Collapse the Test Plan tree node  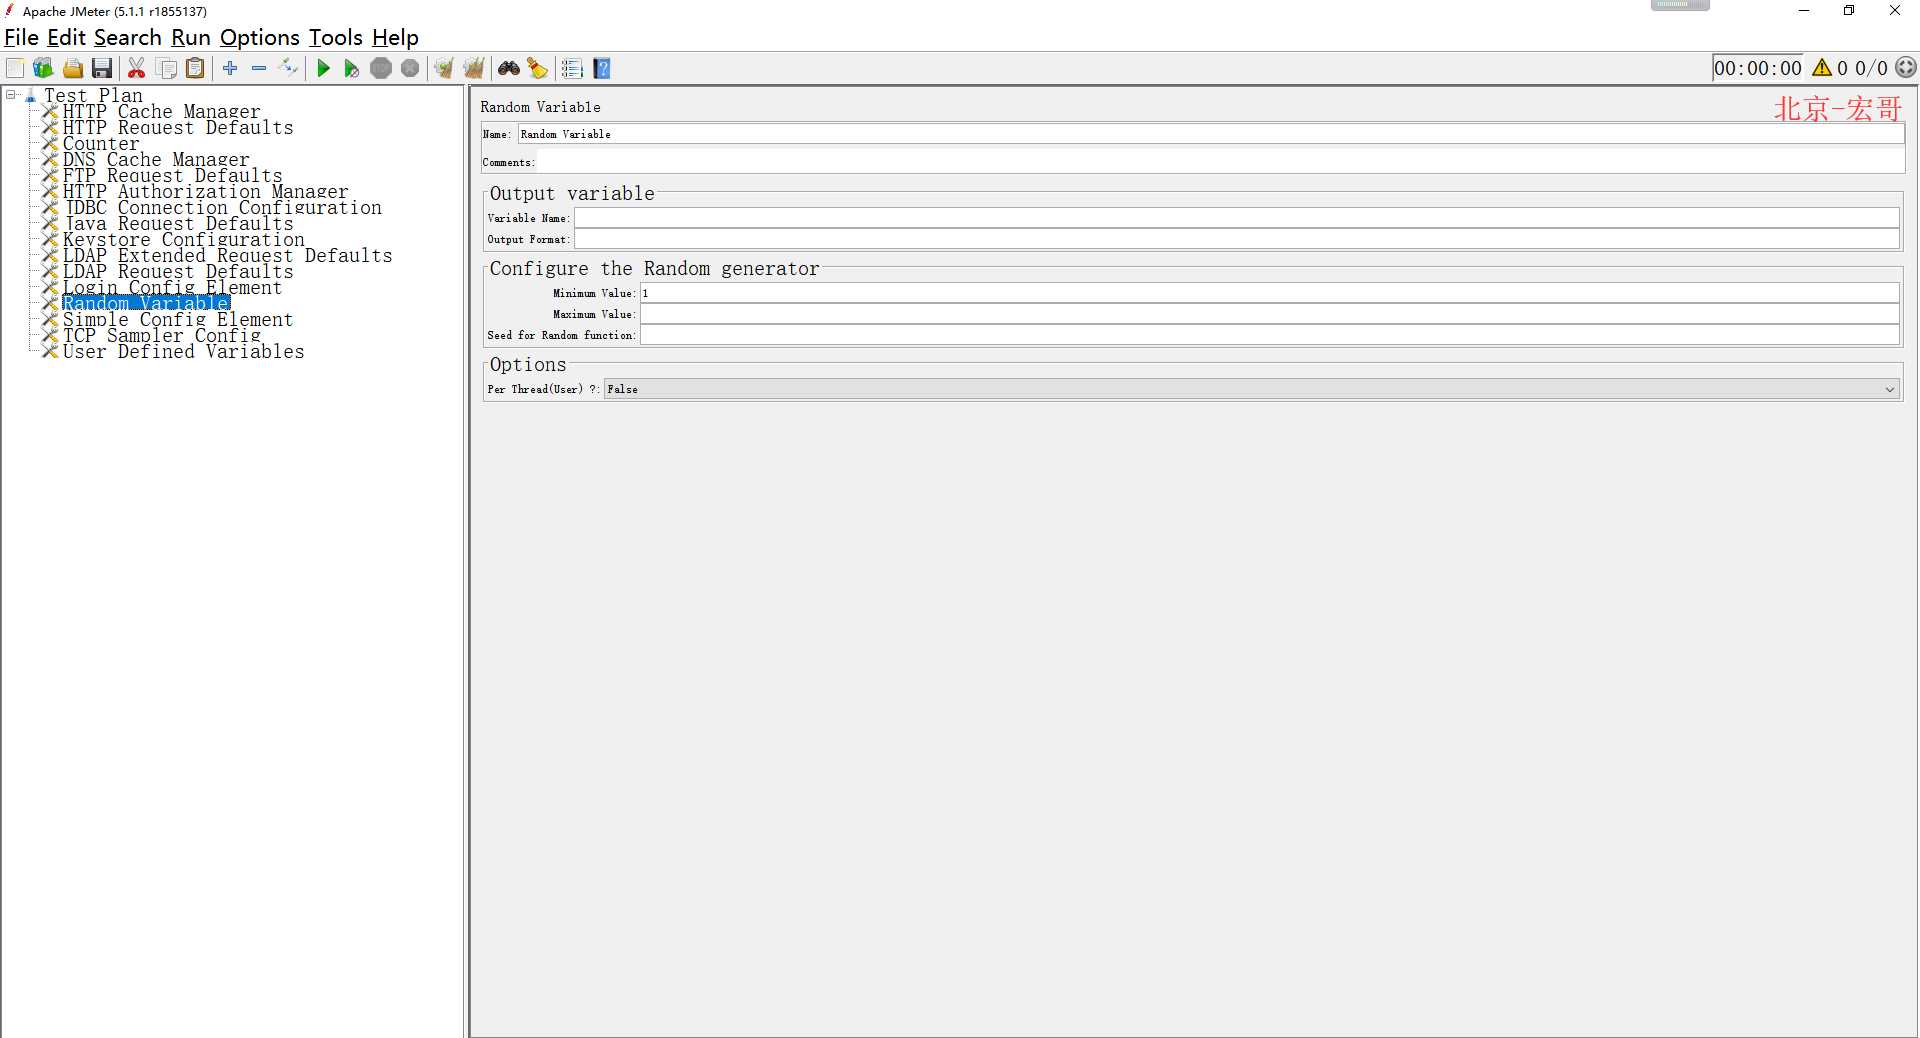pos(11,95)
